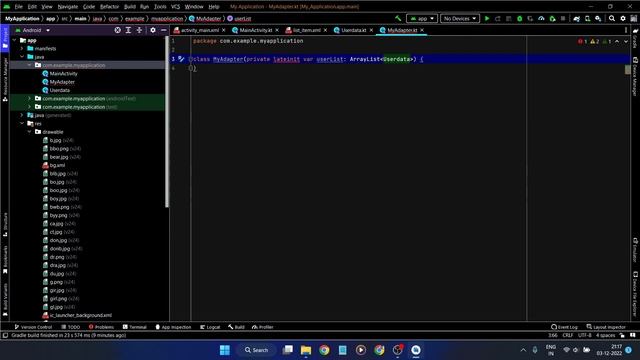Open the Build menu

(x=130, y=7)
